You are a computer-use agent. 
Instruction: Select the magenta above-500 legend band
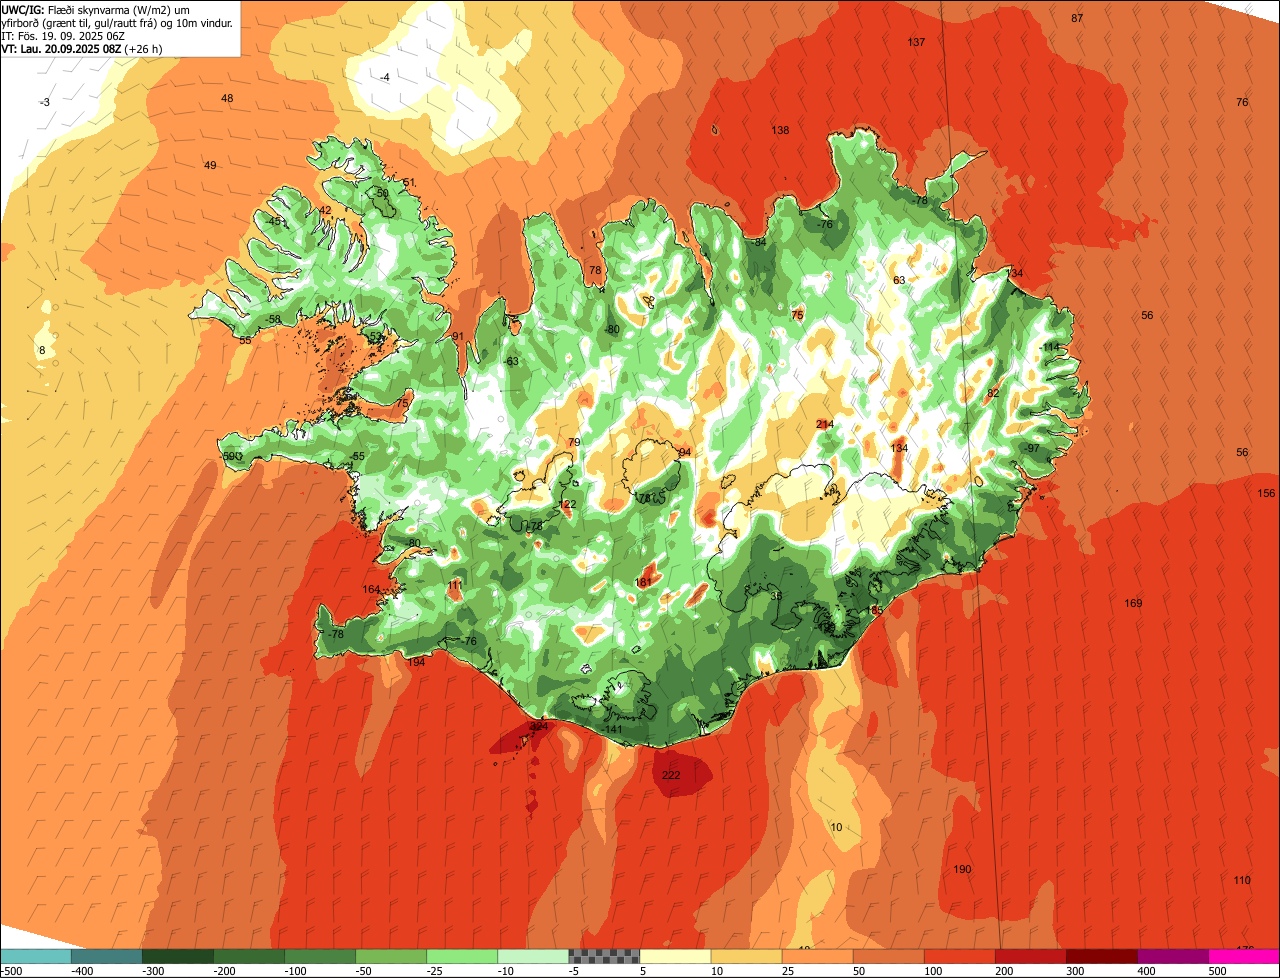[1244, 956]
